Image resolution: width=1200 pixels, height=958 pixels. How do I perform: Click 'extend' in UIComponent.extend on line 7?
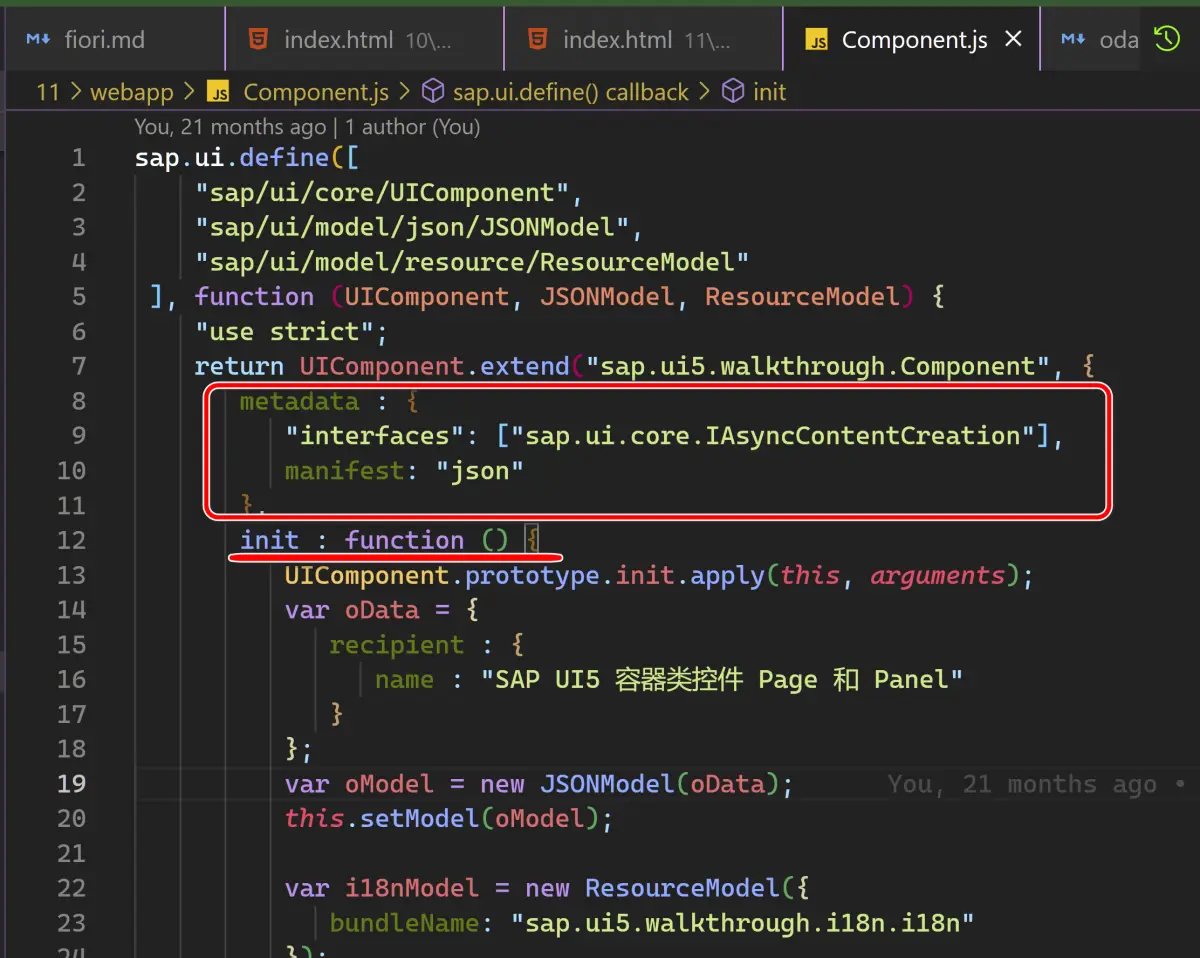coord(524,366)
